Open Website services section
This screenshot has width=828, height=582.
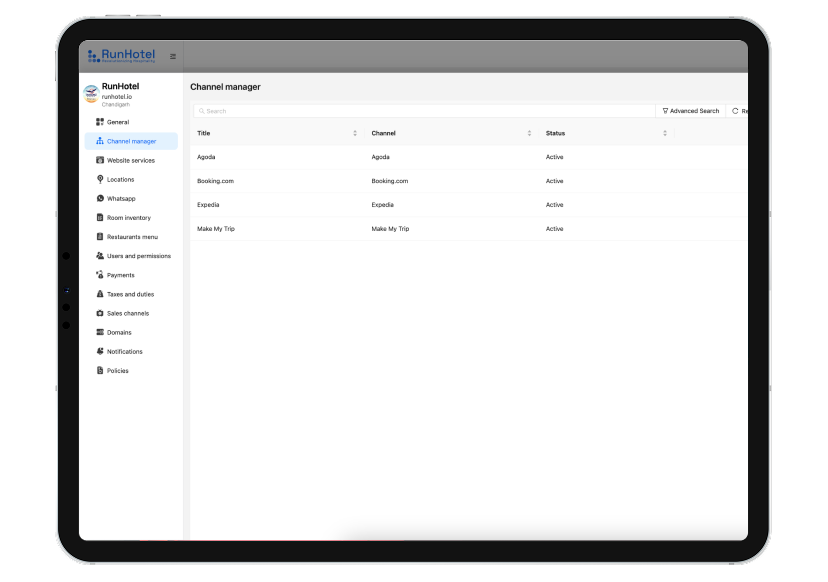point(131,160)
